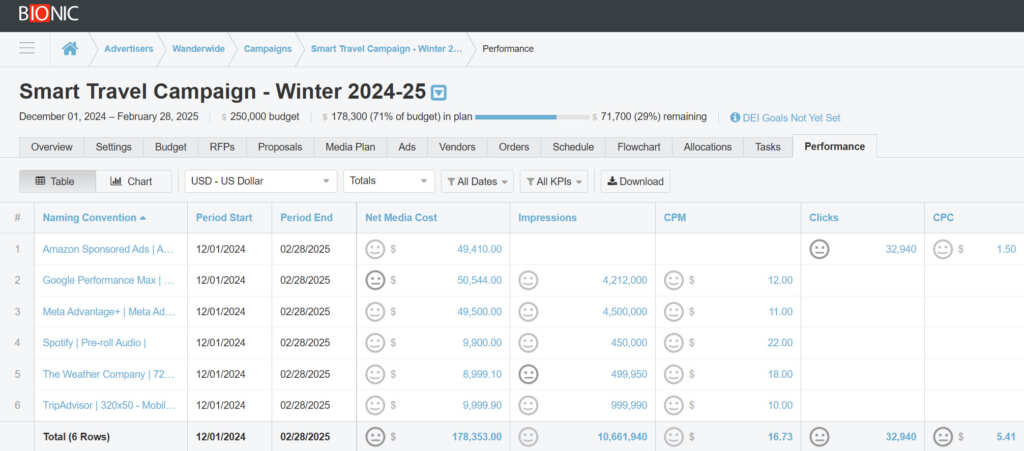This screenshot has width=1024, height=451.
Task: Open All KPIs filter dropdown
Action: coord(554,181)
